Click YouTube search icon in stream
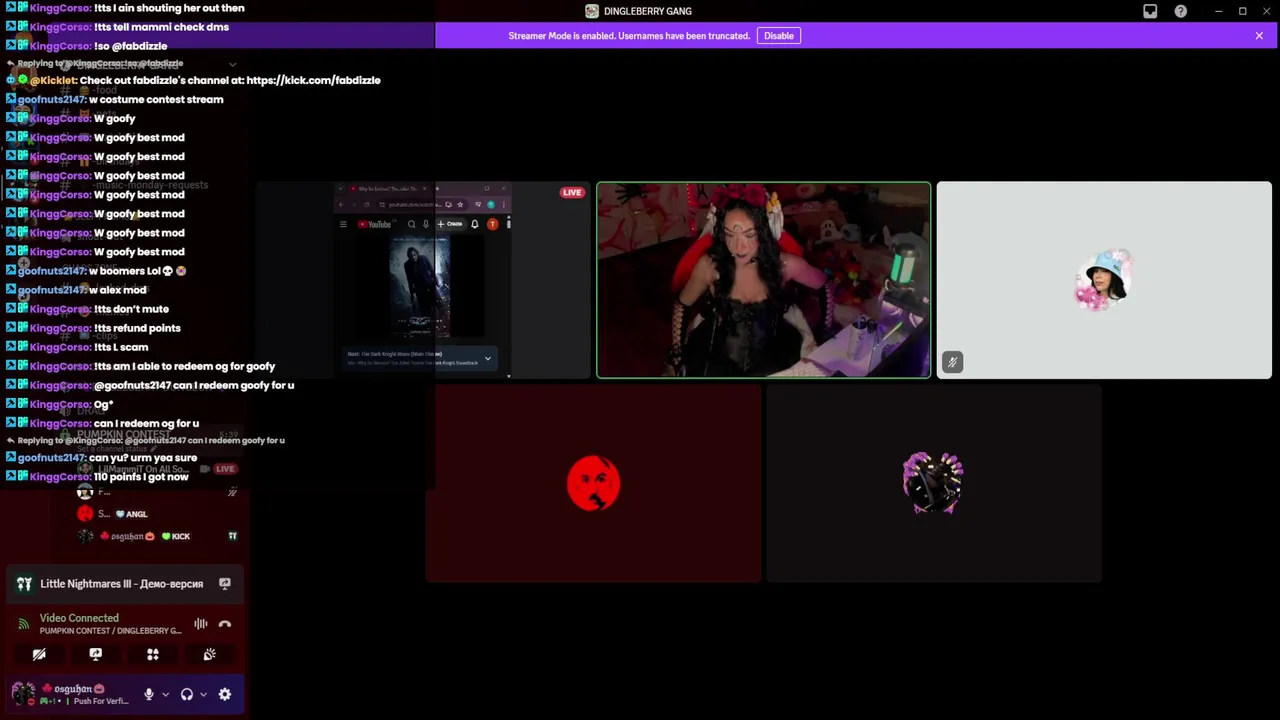 pos(411,224)
